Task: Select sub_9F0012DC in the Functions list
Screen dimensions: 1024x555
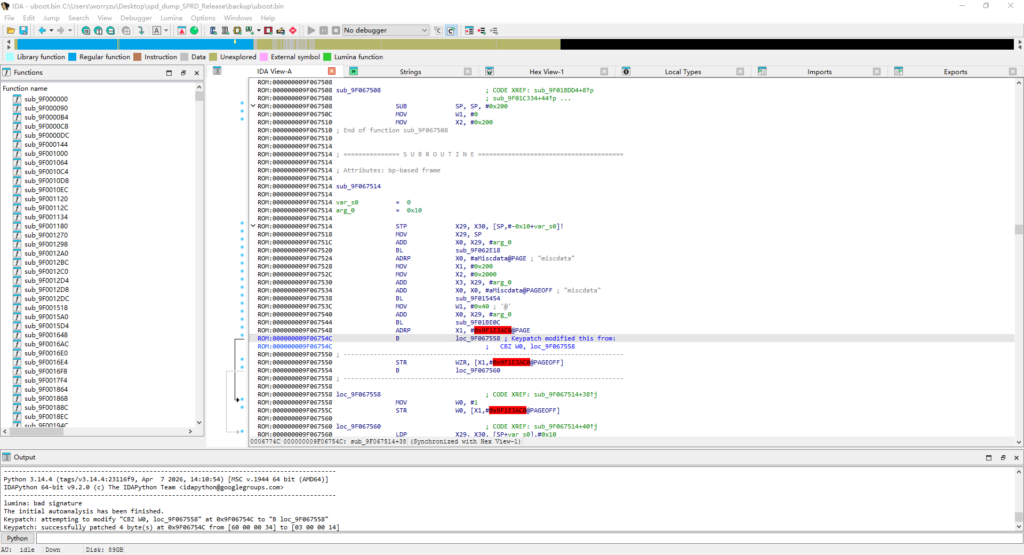Action: tap(46, 298)
